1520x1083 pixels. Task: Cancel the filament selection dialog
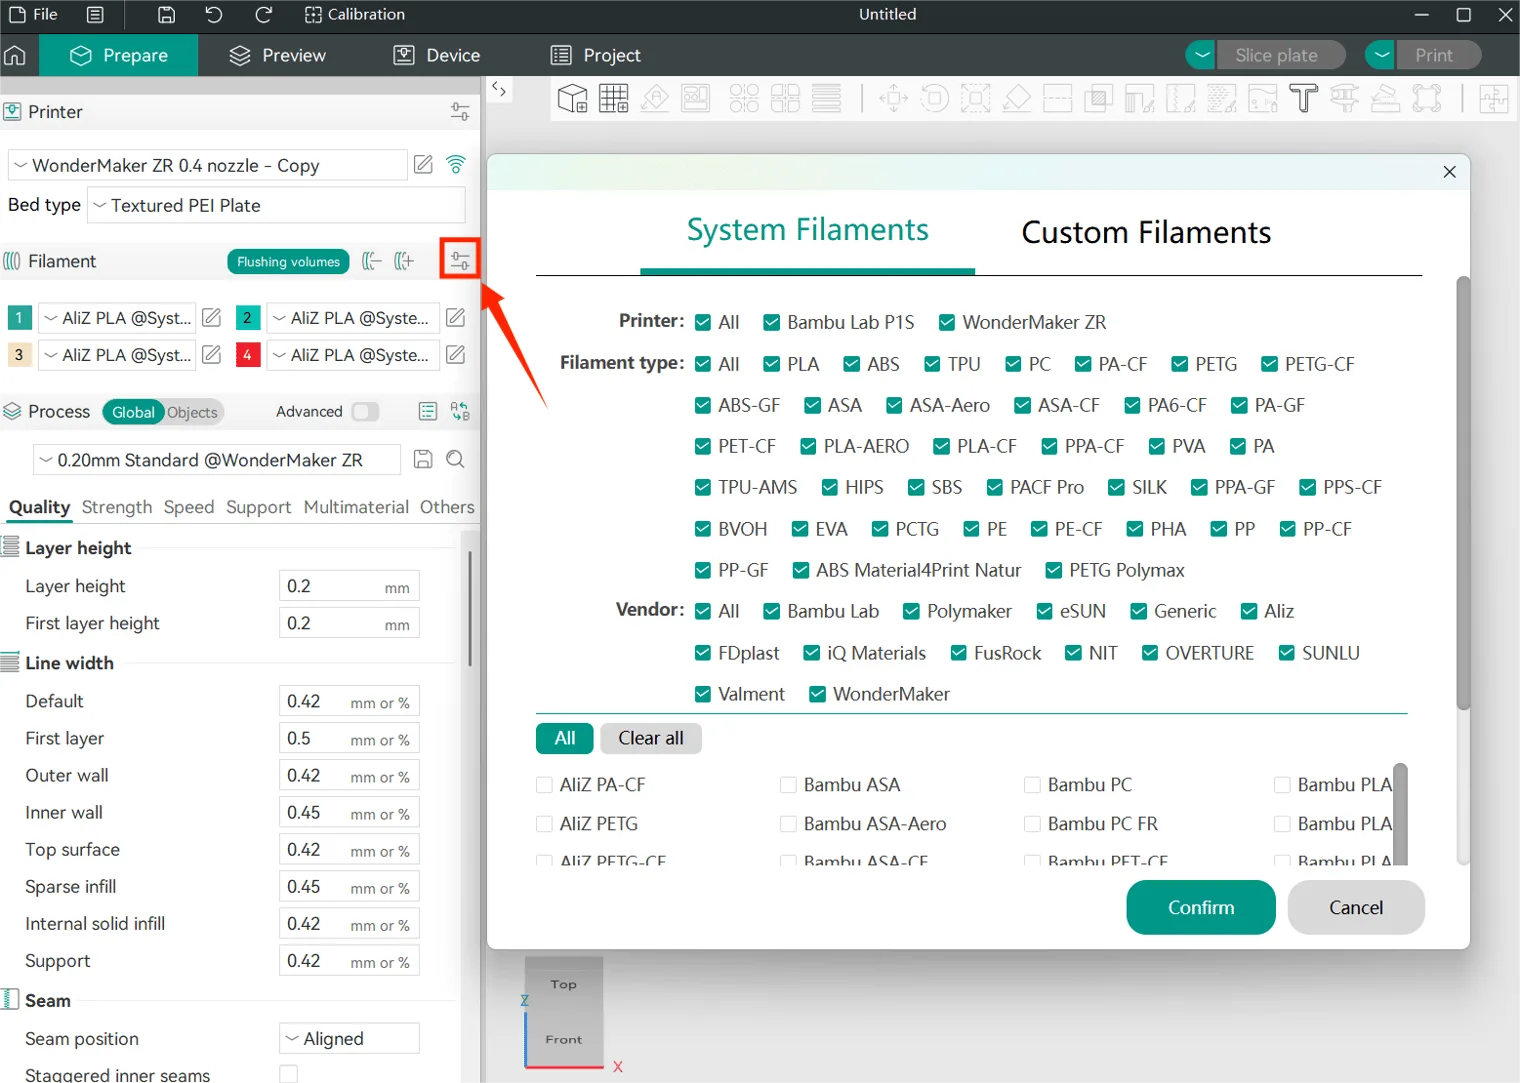pos(1356,908)
